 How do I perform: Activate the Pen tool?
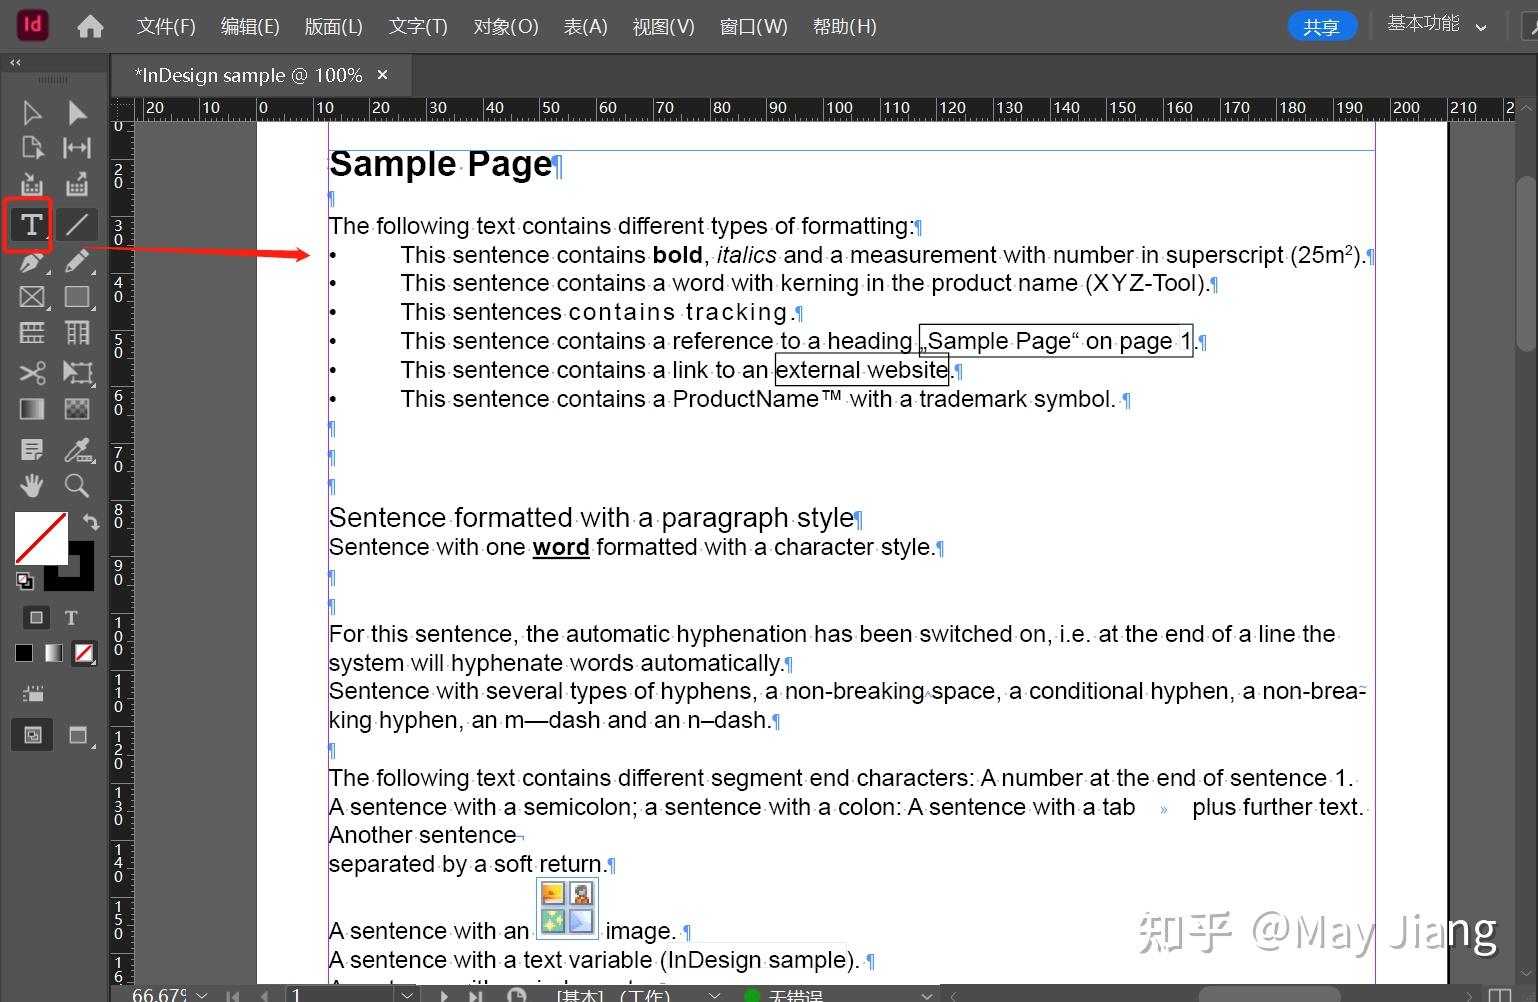29,262
